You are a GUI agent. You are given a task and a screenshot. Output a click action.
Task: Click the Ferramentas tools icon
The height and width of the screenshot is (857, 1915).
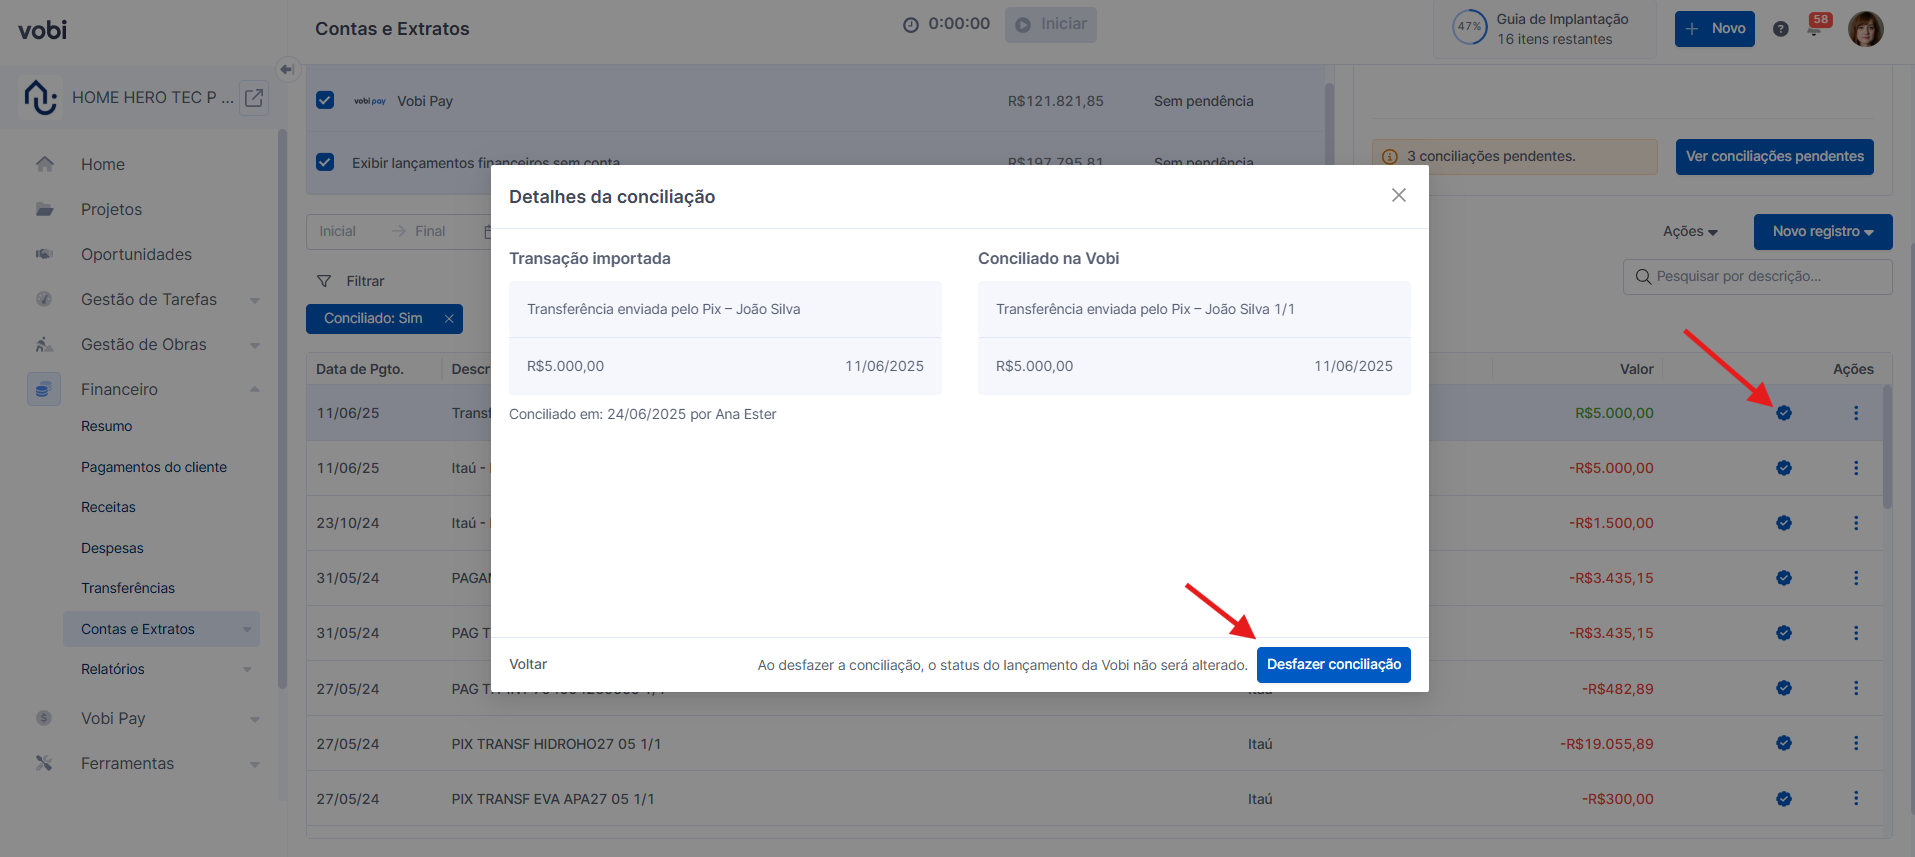(x=44, y=763)
